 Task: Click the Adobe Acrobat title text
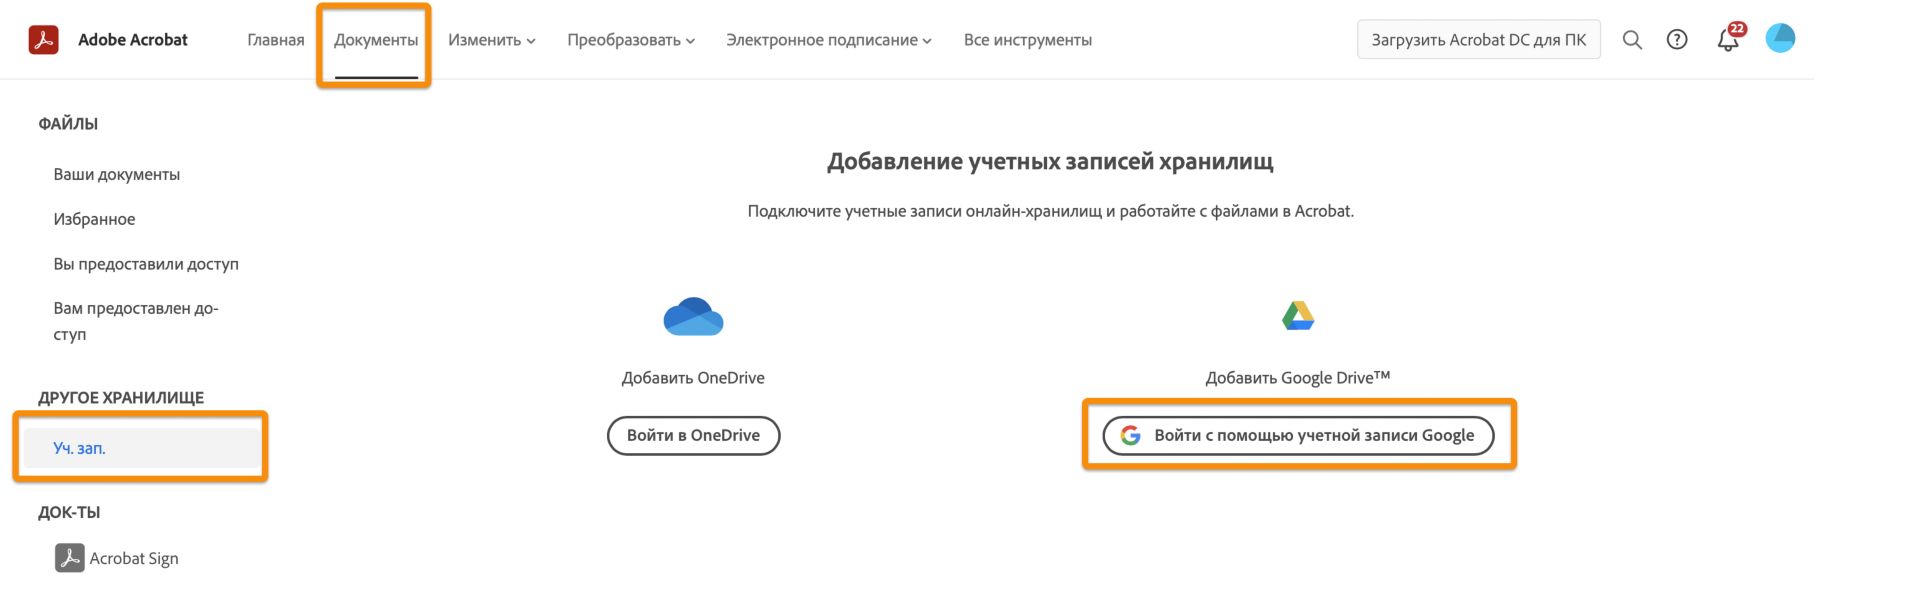133,40
